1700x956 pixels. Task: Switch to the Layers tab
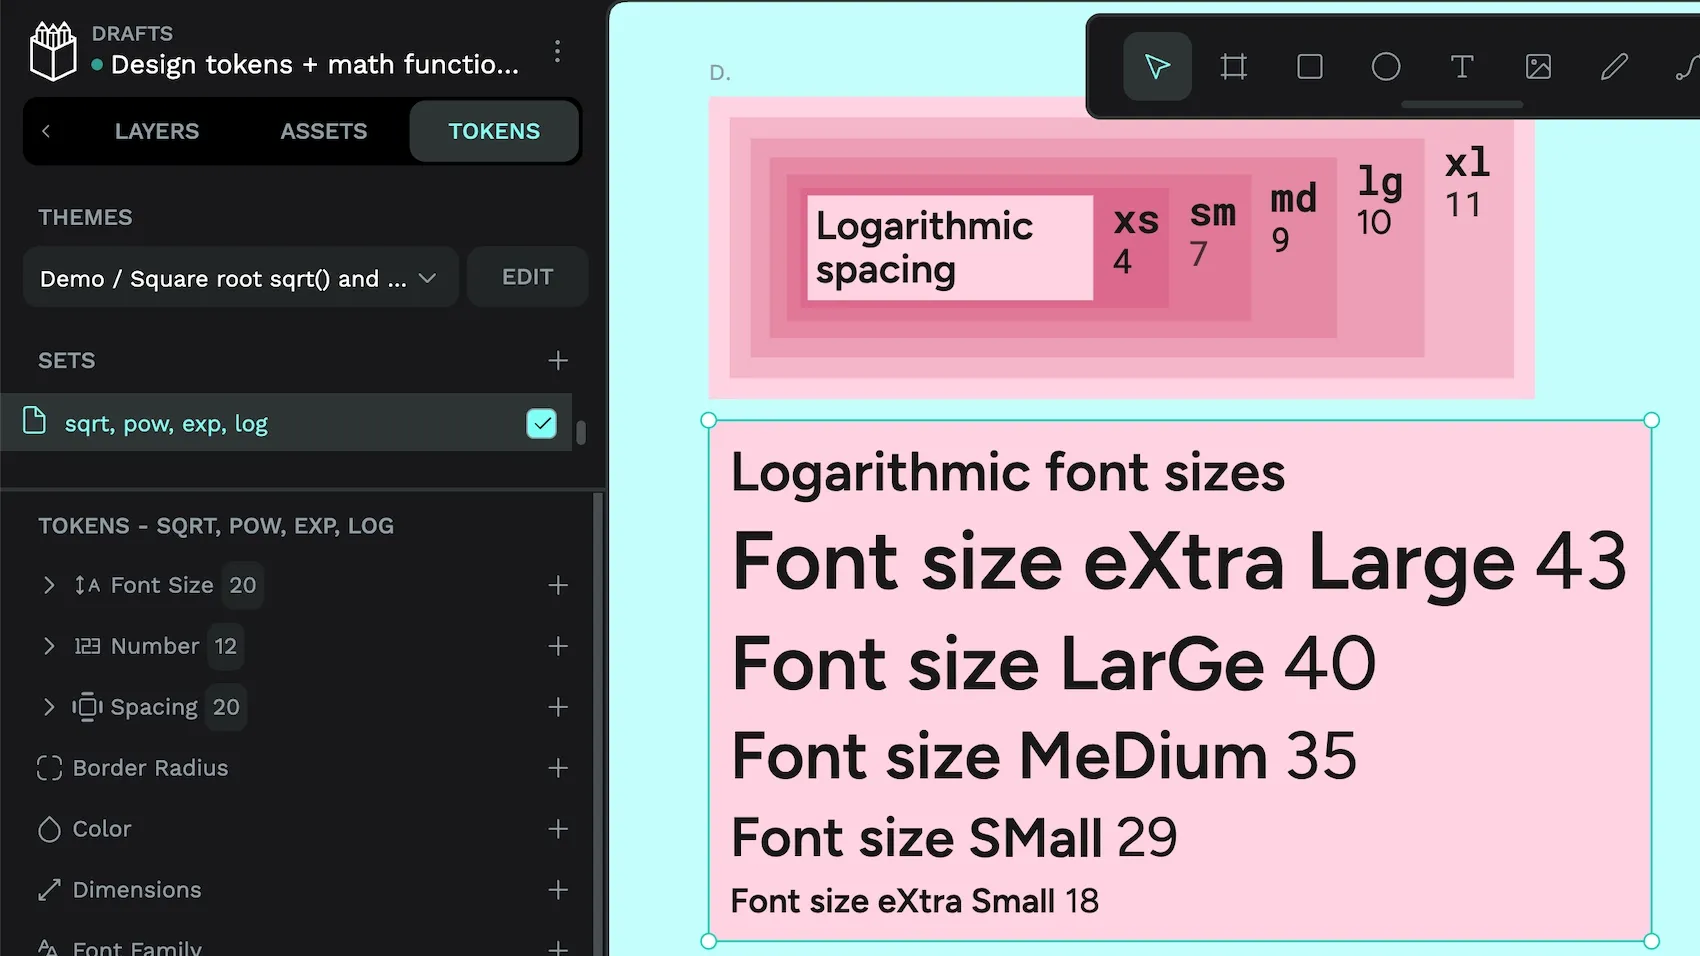tap(157, 131)
